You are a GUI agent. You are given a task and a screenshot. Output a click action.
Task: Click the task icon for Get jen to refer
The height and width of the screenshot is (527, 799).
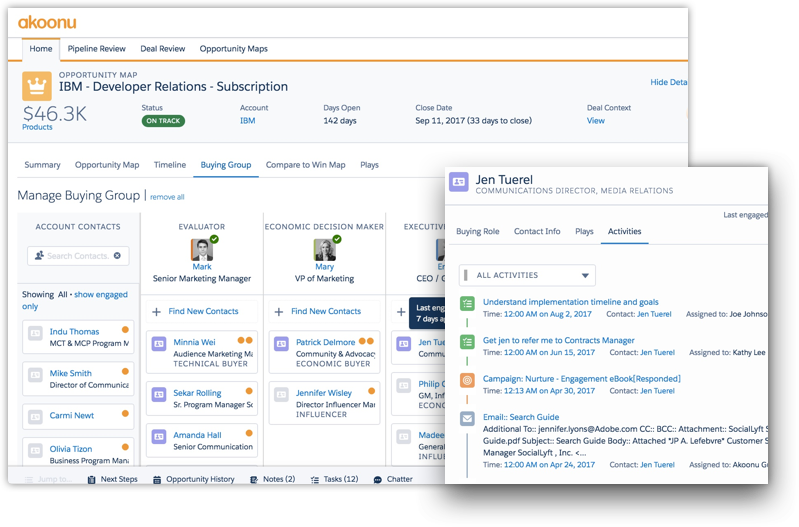[467, 341]
